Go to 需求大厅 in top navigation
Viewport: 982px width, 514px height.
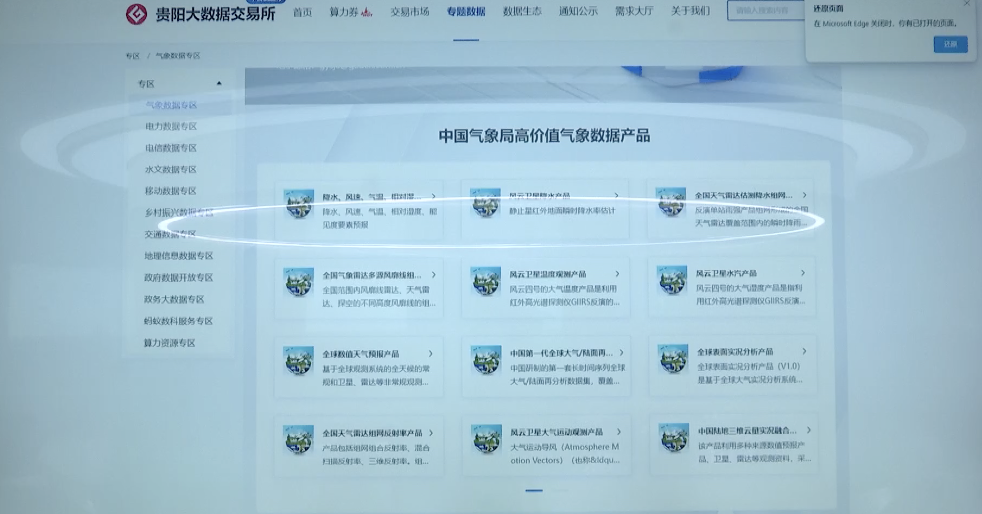tap(634, 12)
